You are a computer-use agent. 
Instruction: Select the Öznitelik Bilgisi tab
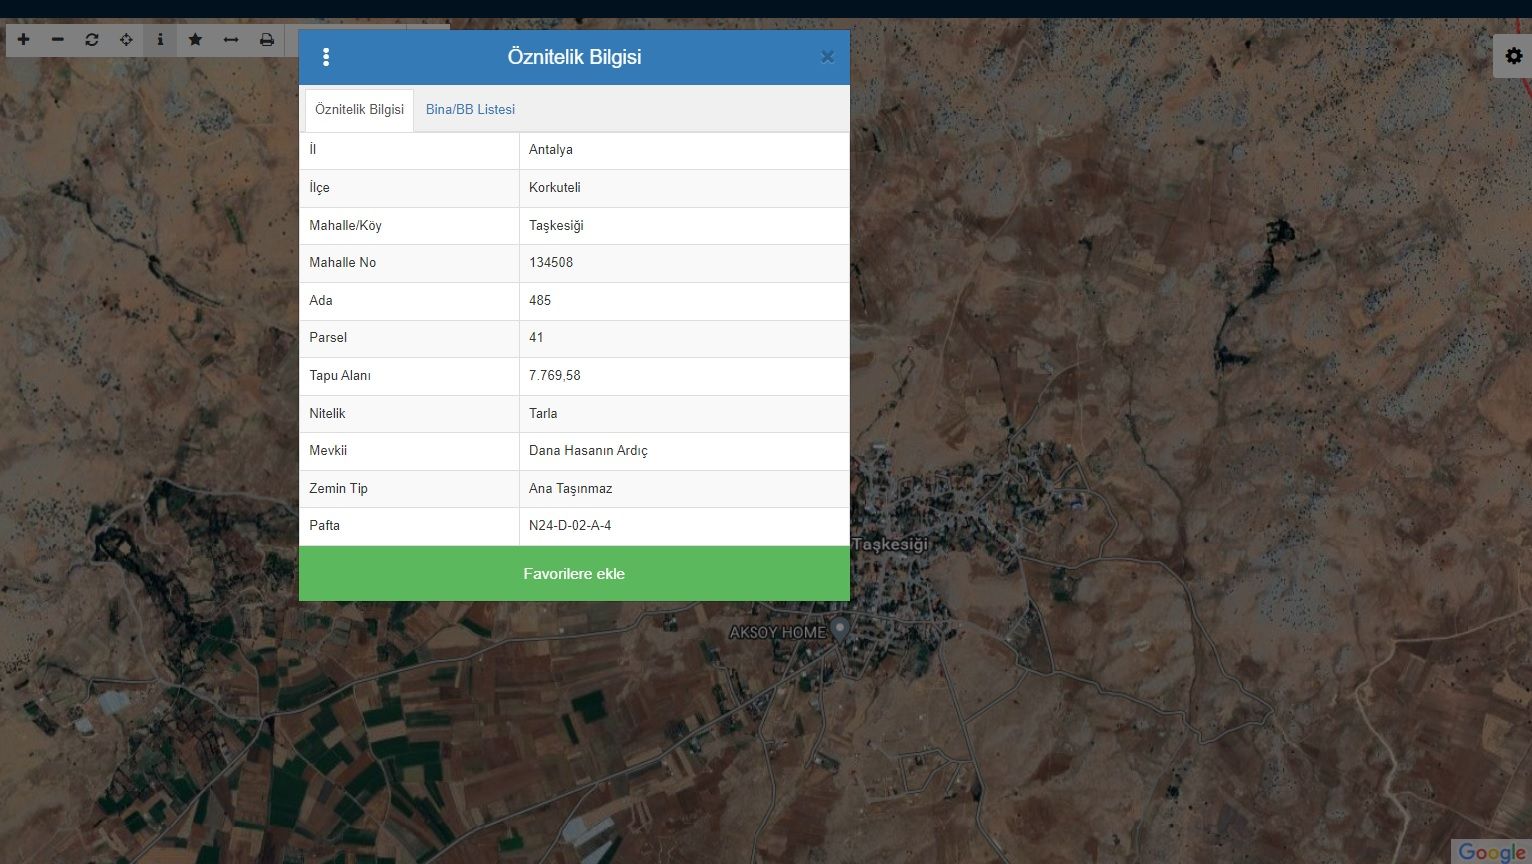tap(359, 110)
